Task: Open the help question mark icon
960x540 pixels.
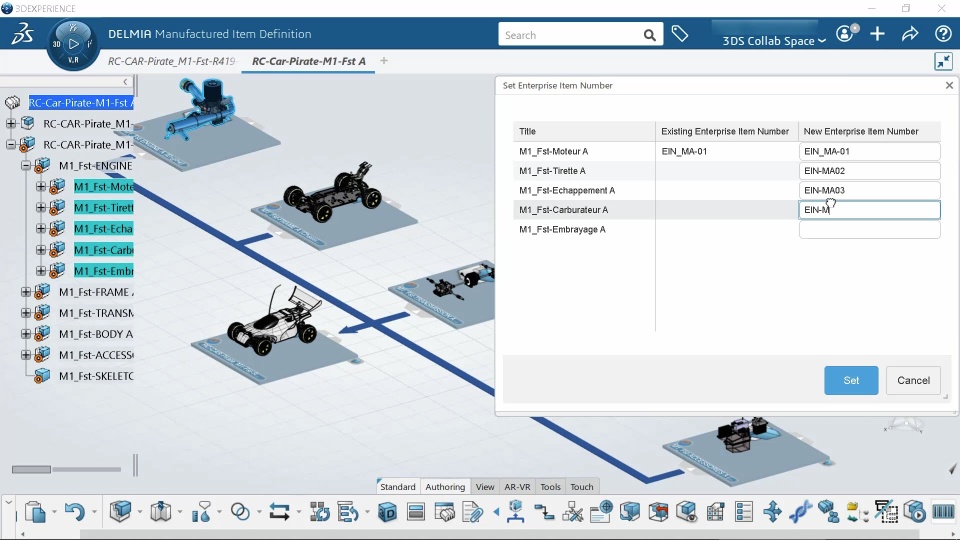Action: [x=943, y=34]
